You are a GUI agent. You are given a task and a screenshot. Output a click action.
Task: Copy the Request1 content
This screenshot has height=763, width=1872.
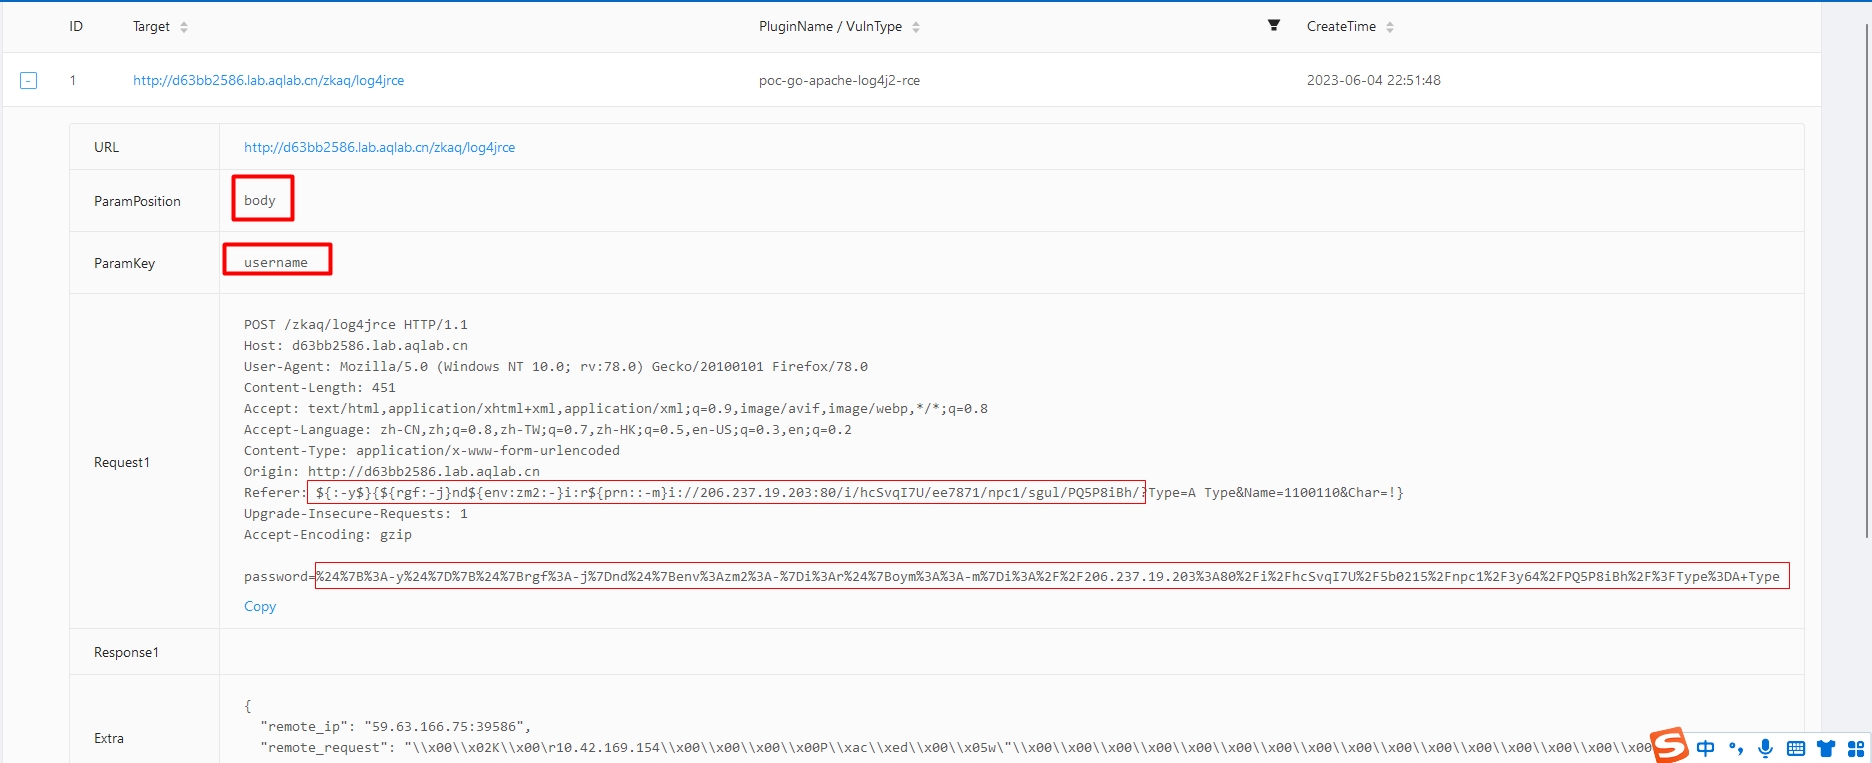[x=260, y=606]
